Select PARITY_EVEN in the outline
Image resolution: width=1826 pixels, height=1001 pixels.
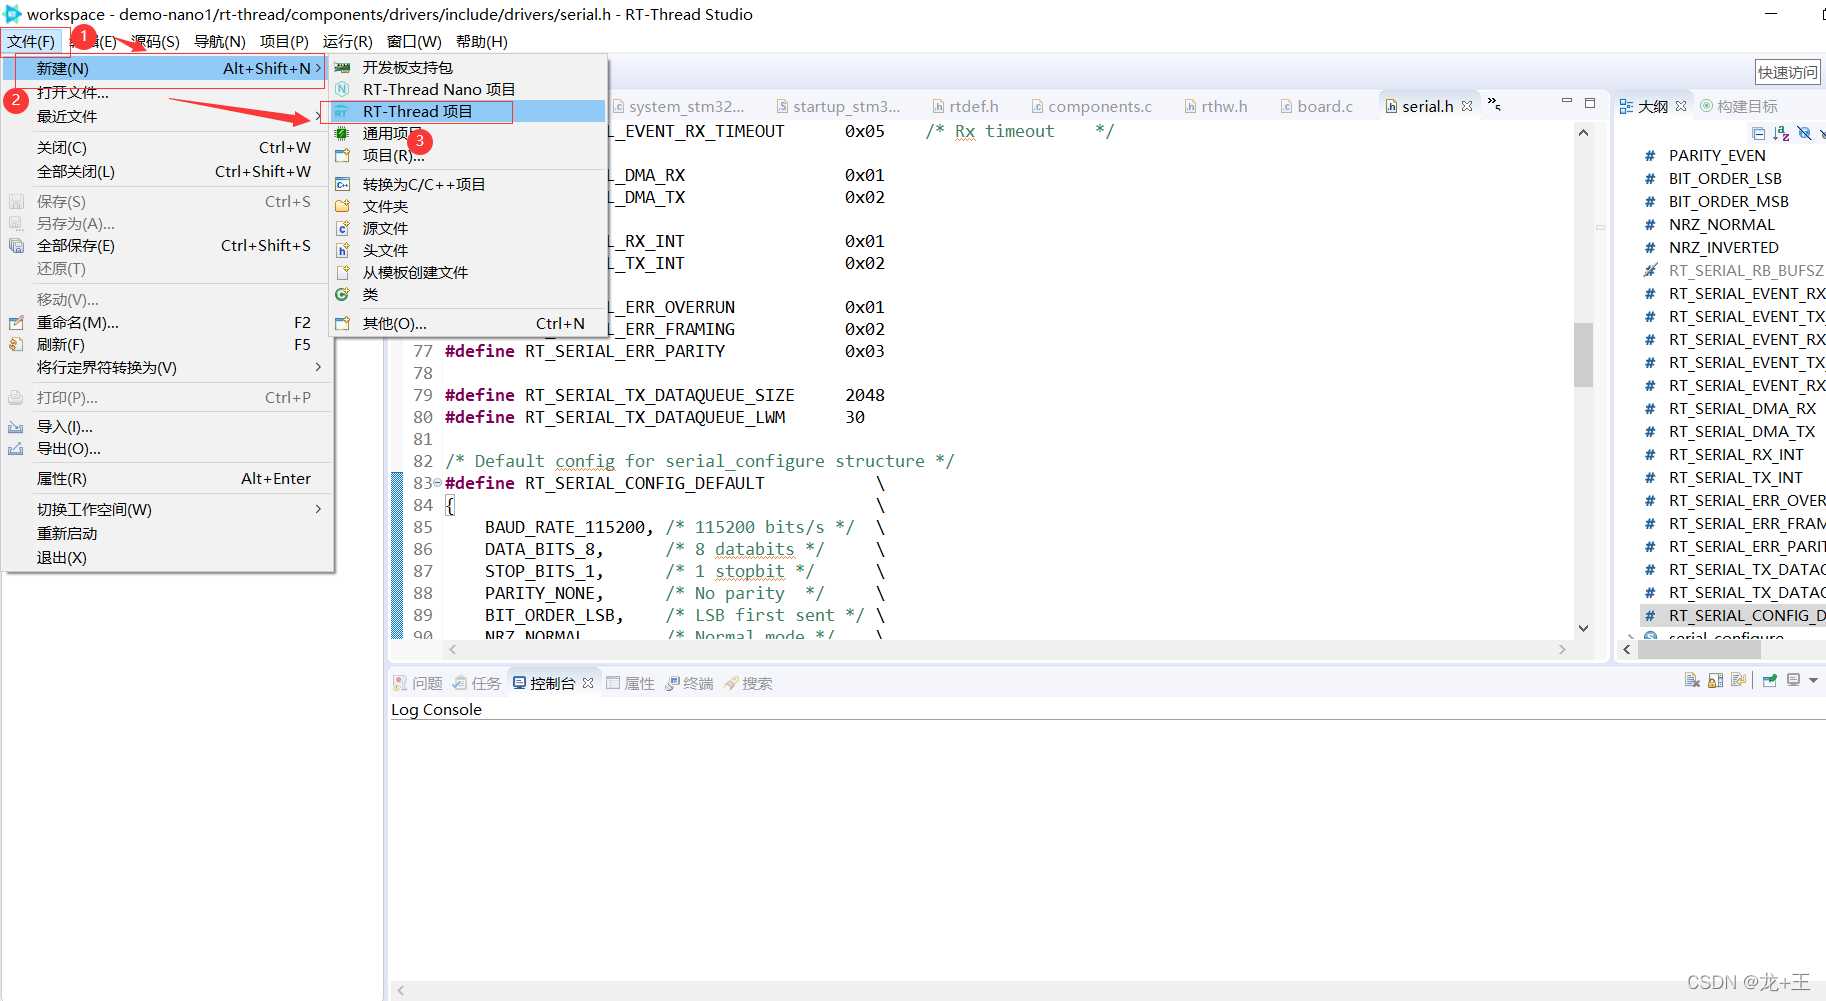pos(1716,155)
